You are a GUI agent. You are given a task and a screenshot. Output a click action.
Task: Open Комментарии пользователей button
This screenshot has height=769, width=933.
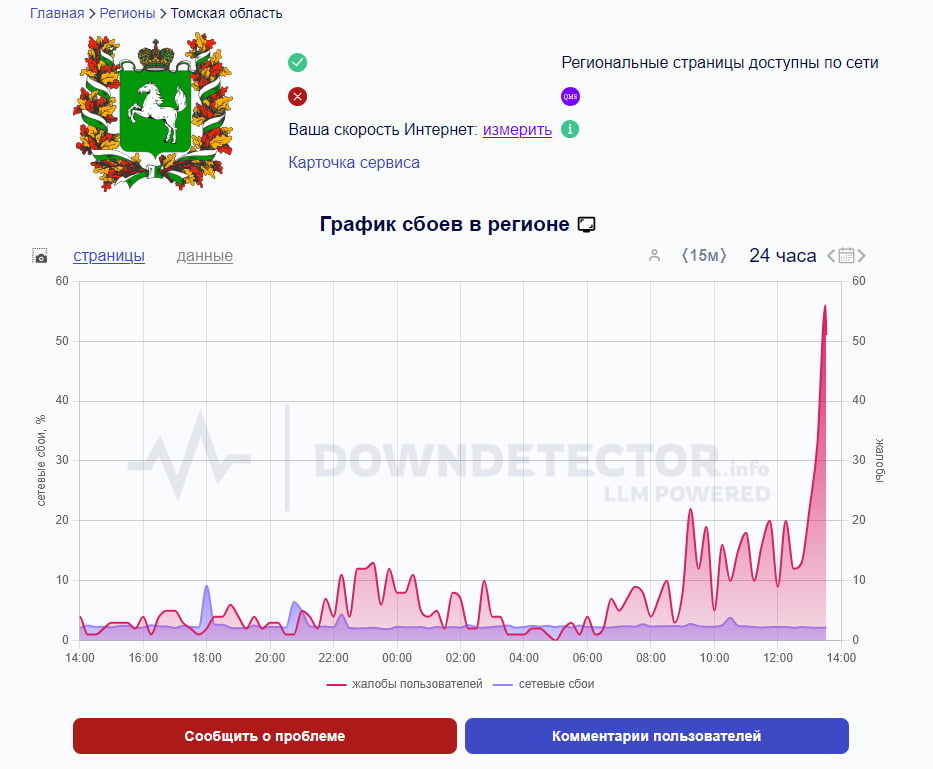tap(656, 736)
